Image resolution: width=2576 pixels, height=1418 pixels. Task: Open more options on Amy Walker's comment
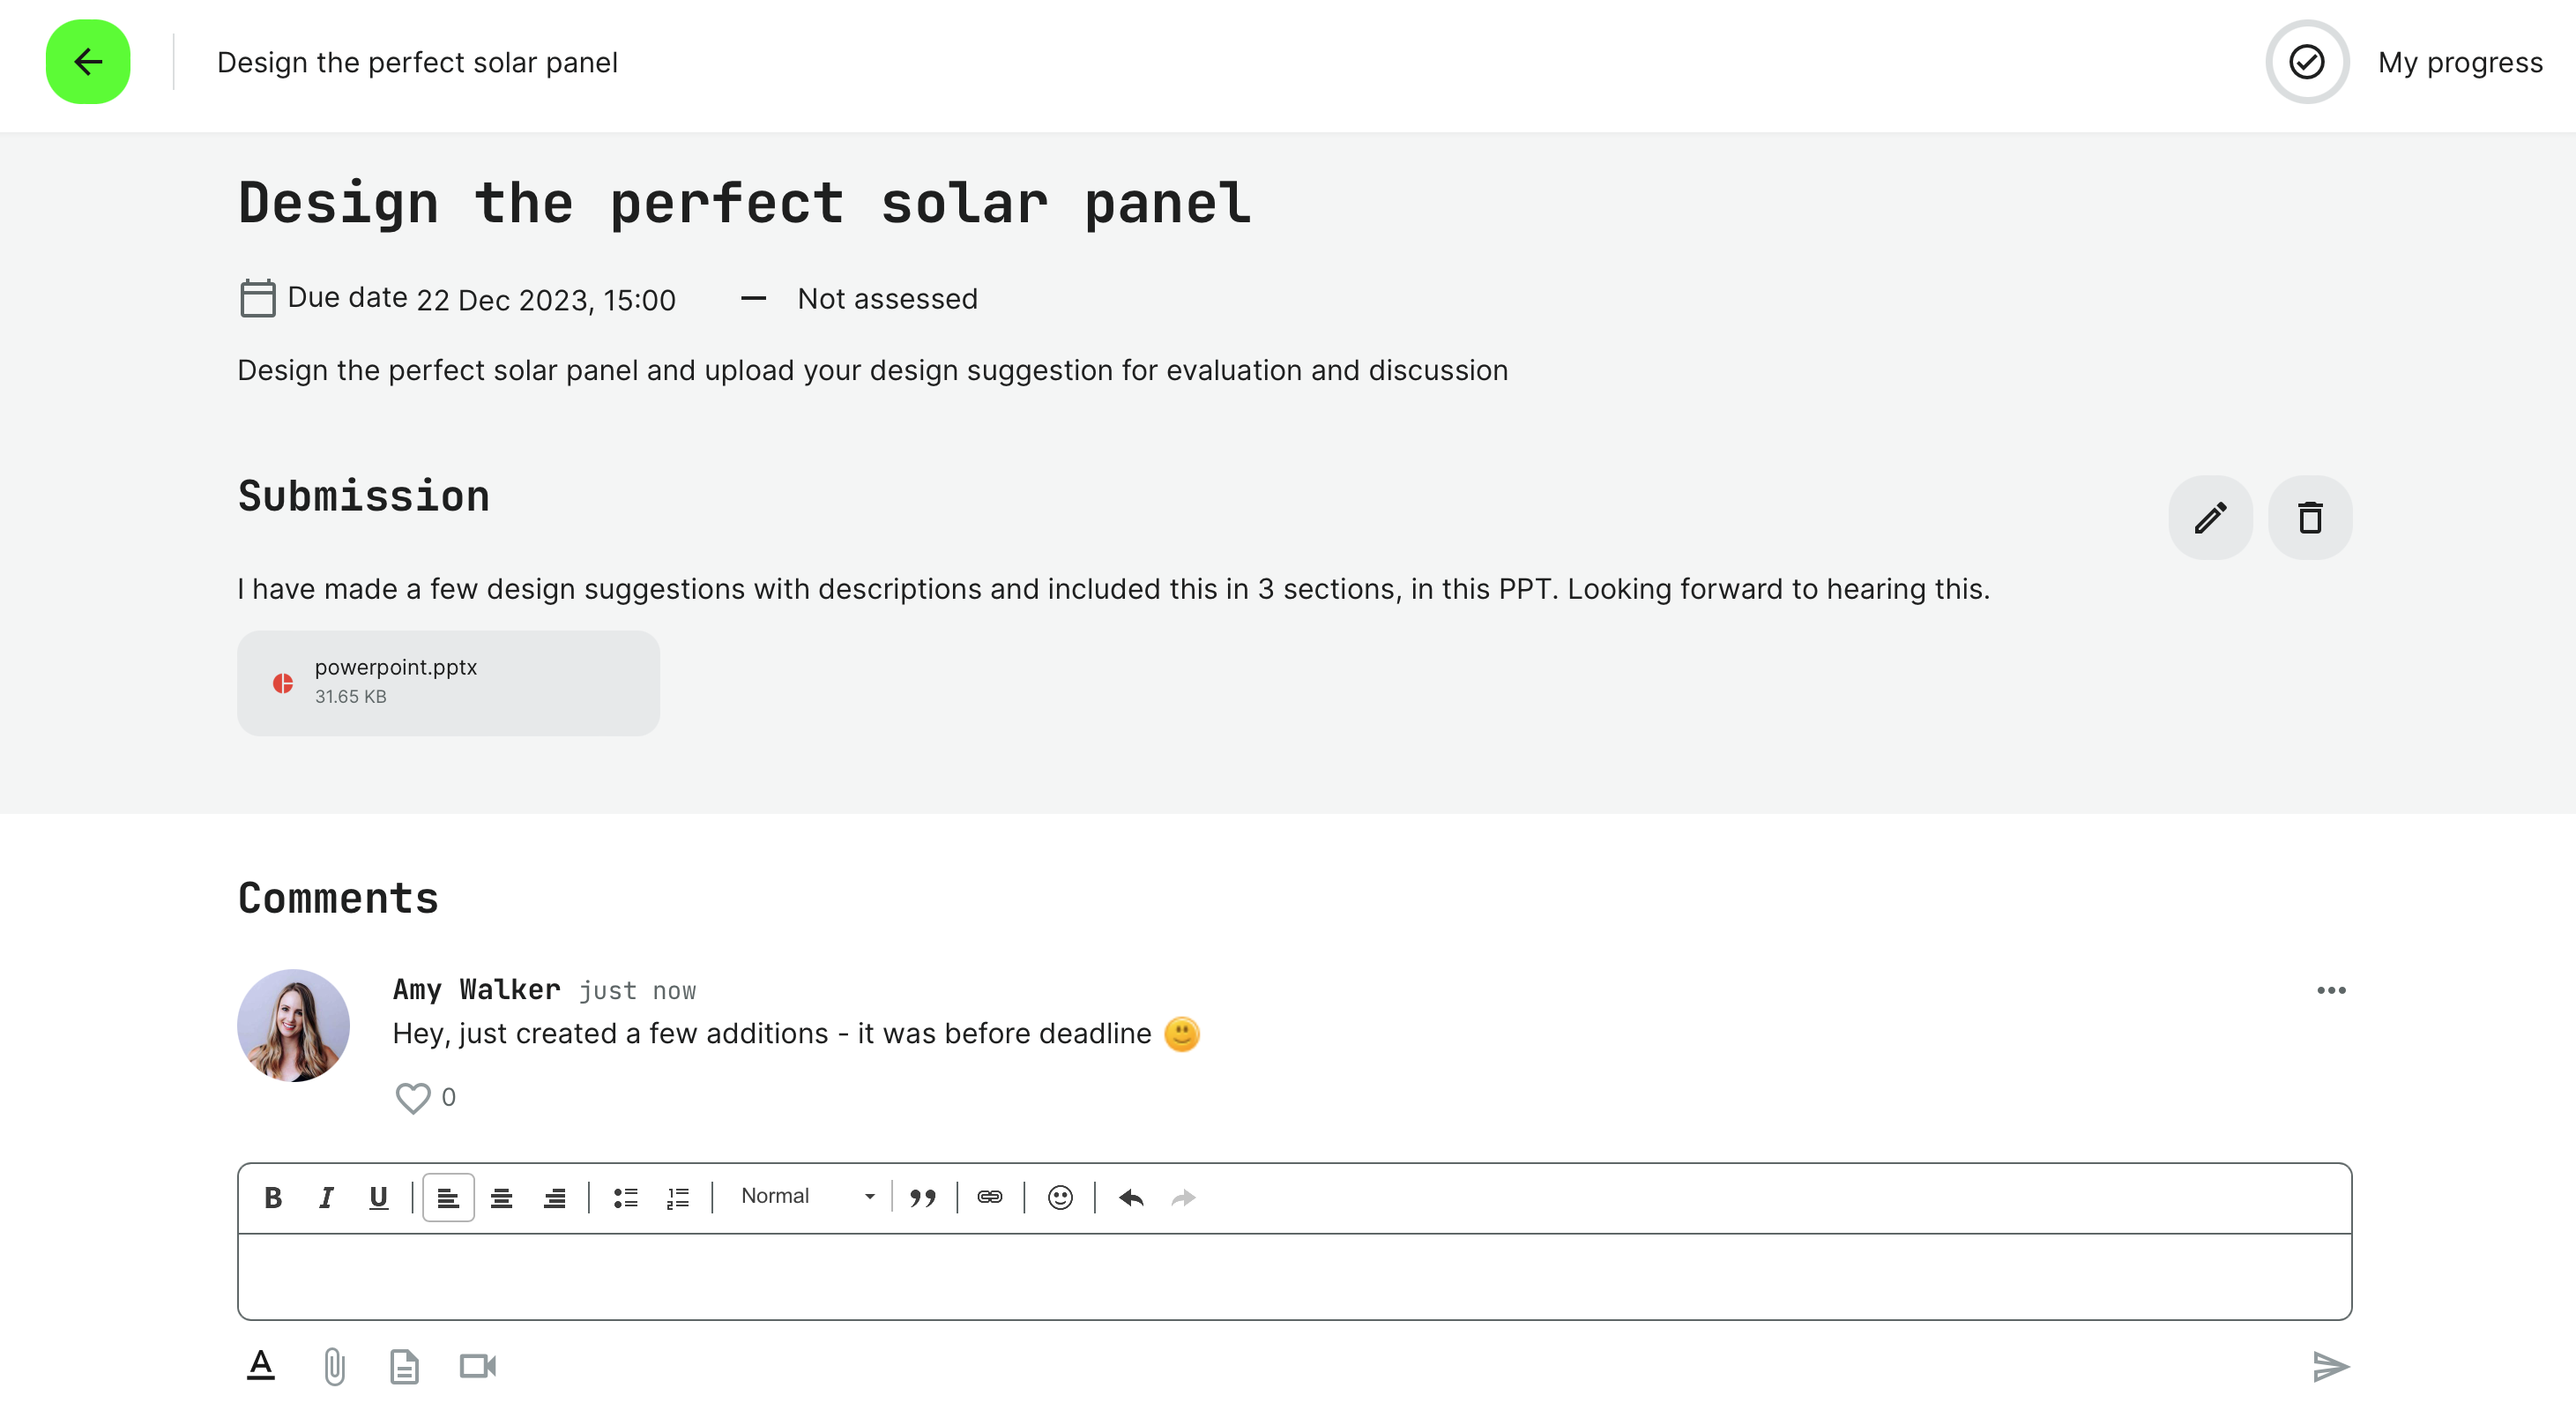(2331, 990)
